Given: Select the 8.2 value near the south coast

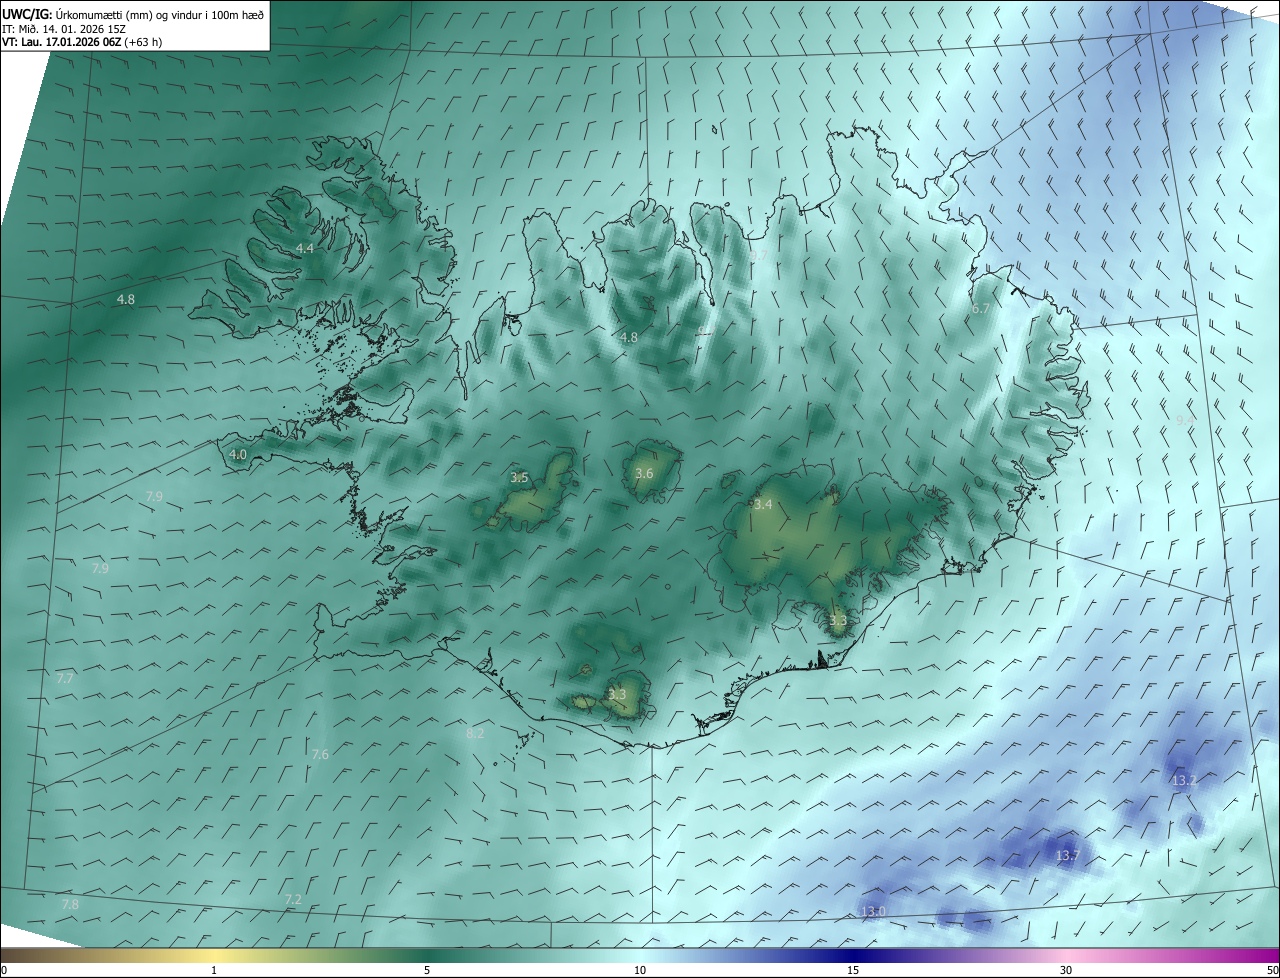Looking at the screenshot, I should [475, 733].
